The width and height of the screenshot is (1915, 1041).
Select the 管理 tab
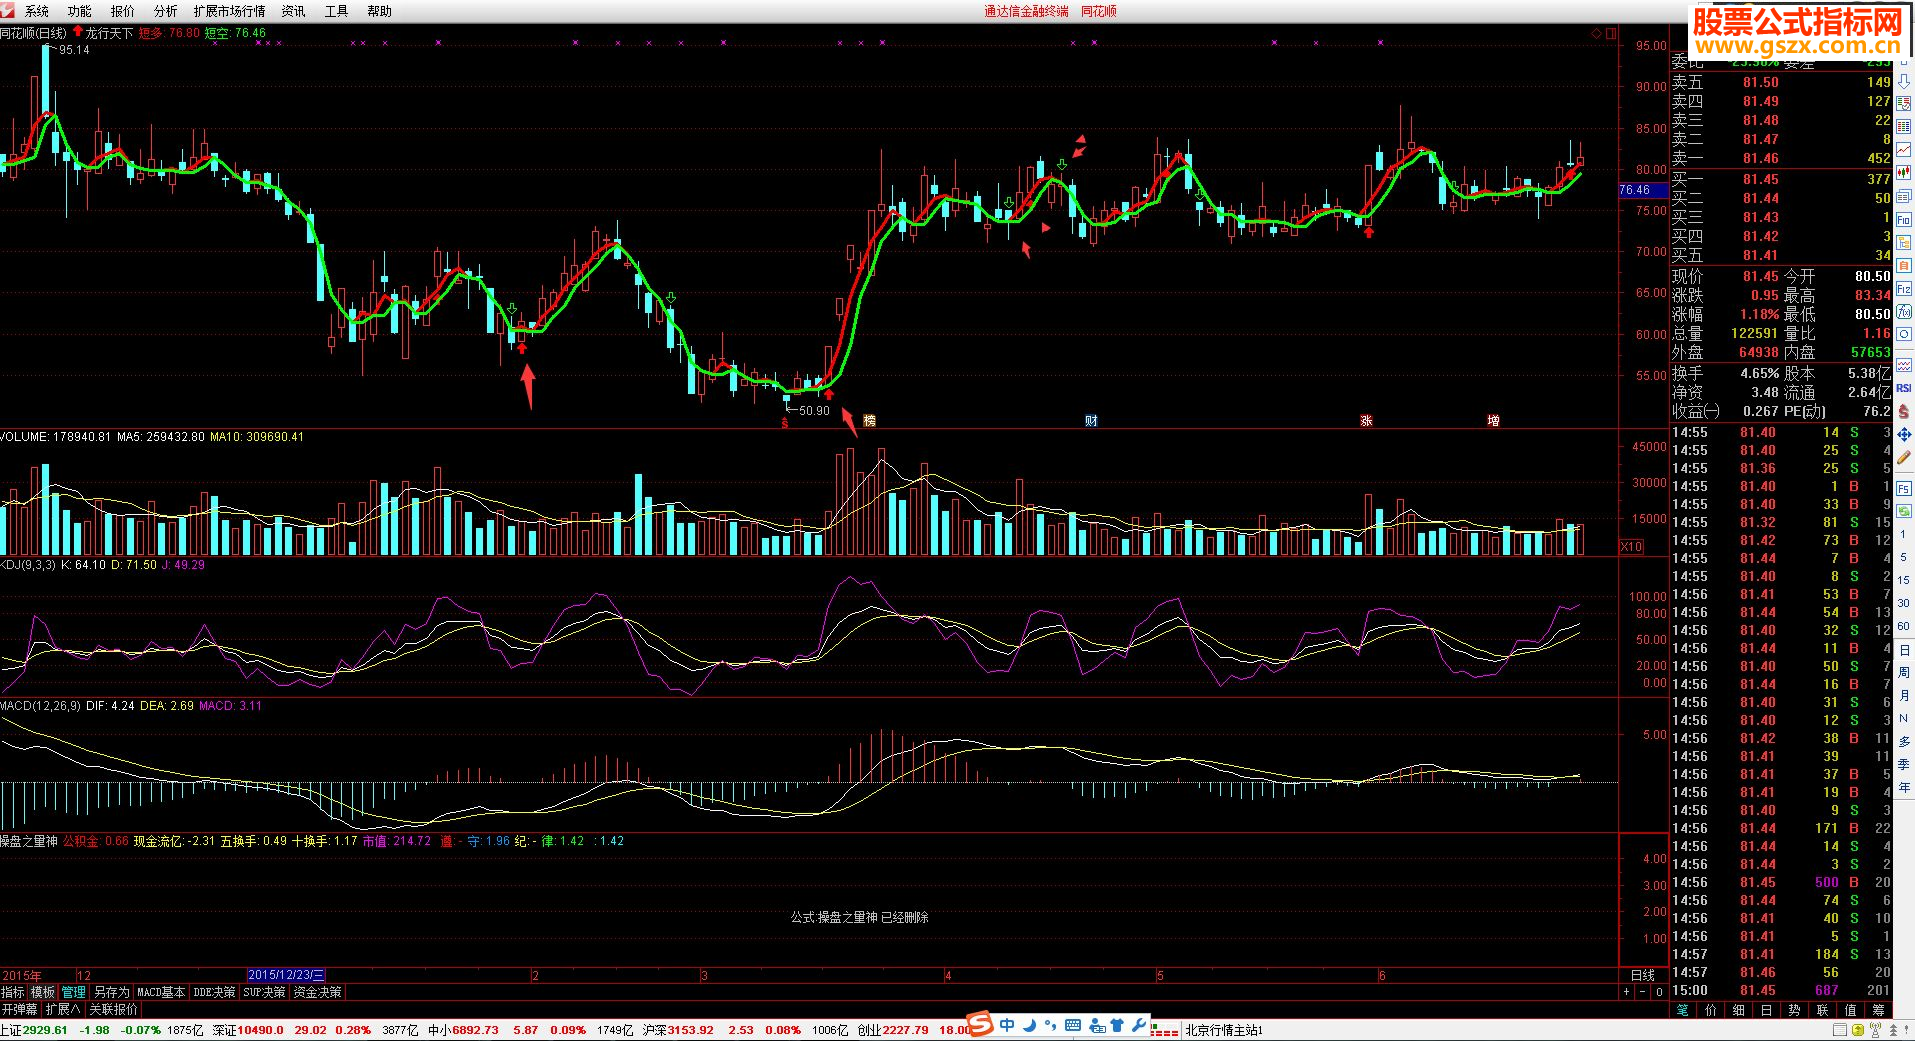(x=74, y=992)
